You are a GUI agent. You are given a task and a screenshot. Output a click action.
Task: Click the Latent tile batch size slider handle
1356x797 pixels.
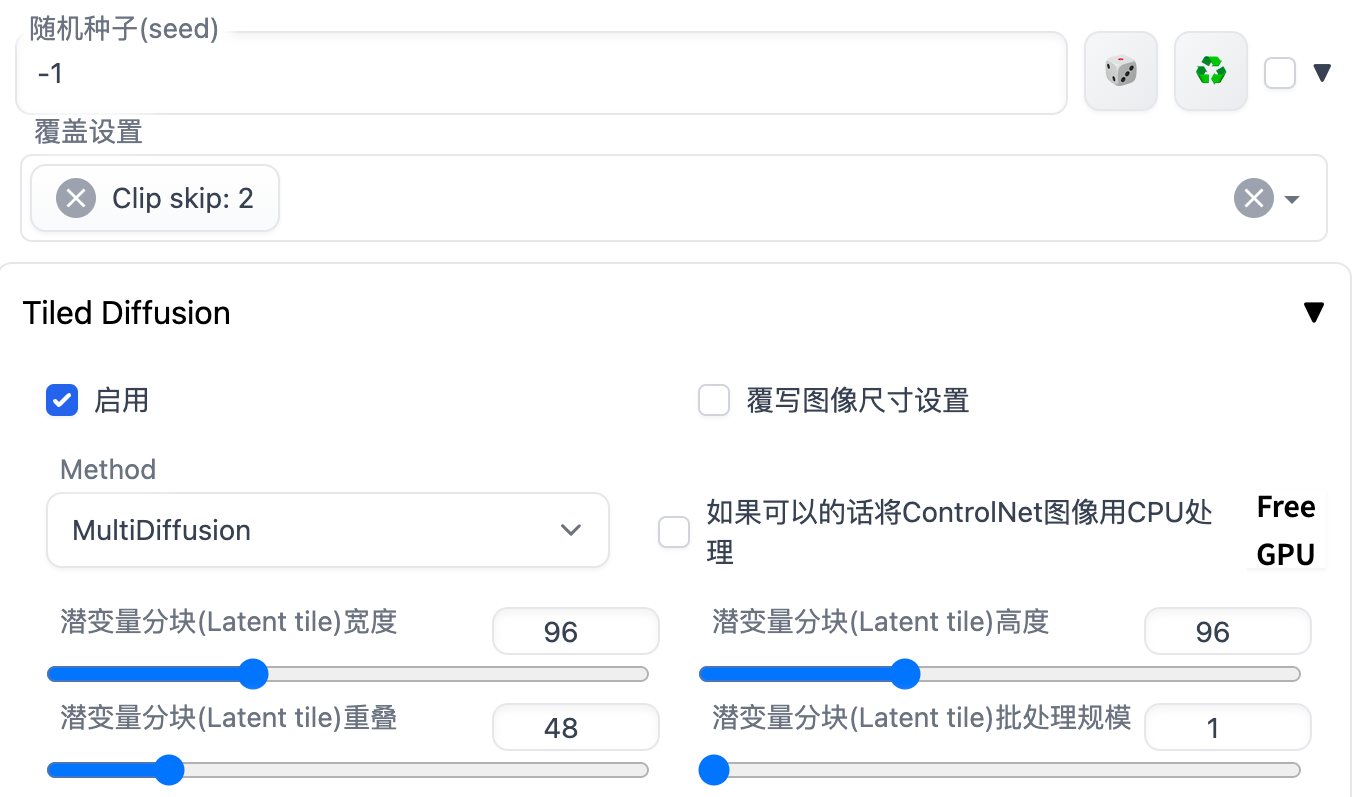click(x=713, y=770)
